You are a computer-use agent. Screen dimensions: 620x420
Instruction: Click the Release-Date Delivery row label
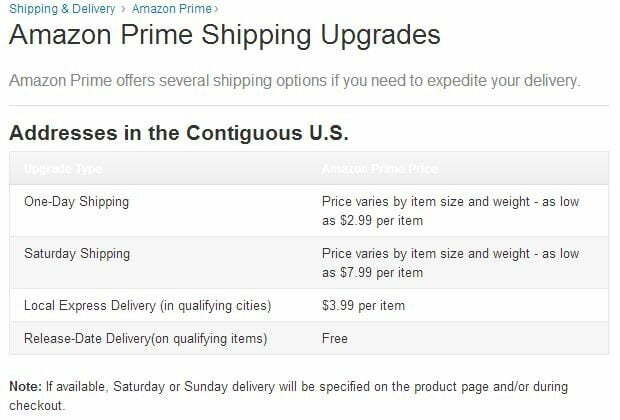click(146, 339)
